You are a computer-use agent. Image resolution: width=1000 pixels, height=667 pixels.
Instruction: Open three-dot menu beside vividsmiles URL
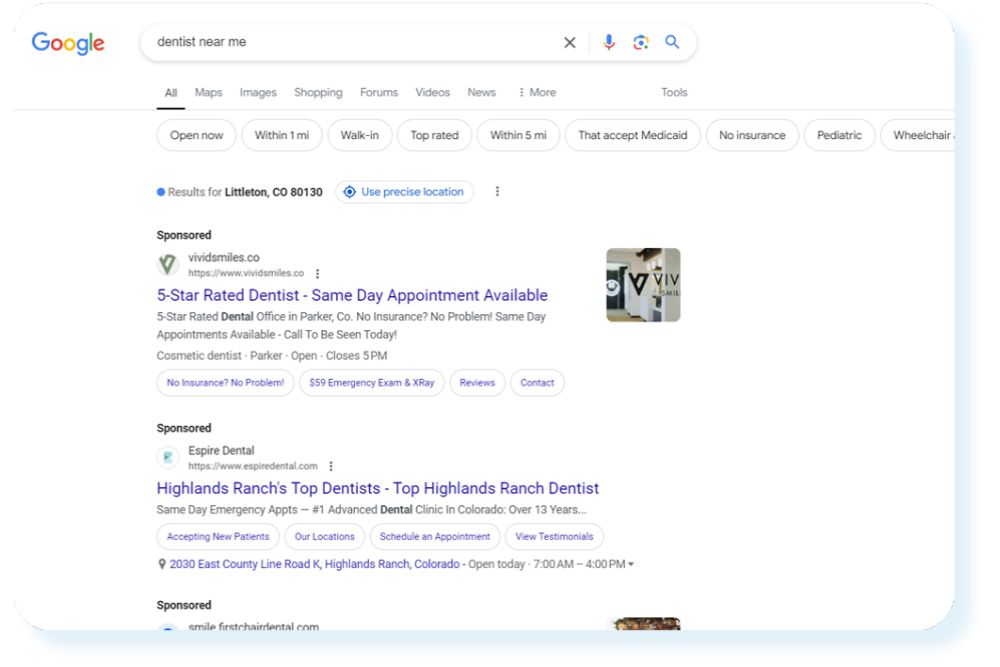(x=318, y=274)
